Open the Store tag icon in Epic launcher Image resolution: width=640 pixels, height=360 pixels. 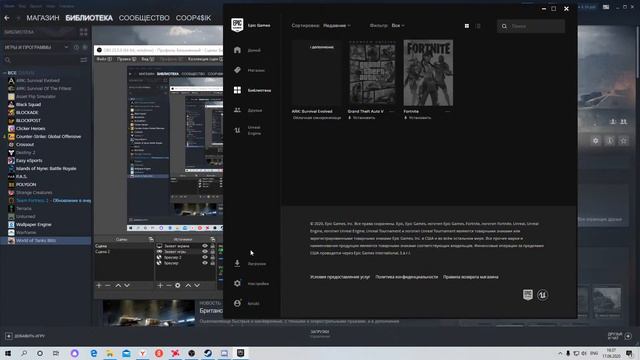click(x=237, y=70)
